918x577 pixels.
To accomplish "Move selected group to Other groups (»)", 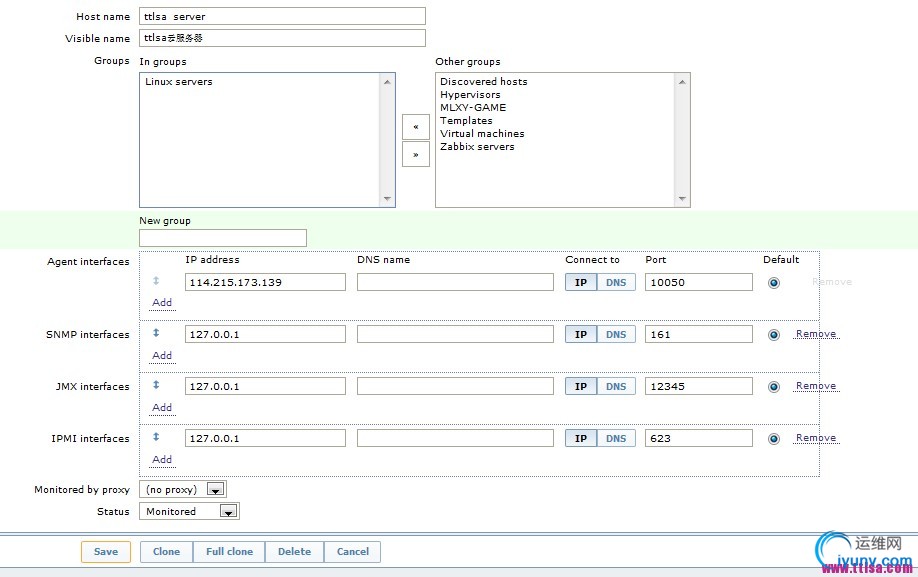I will (x=416, y=154).
